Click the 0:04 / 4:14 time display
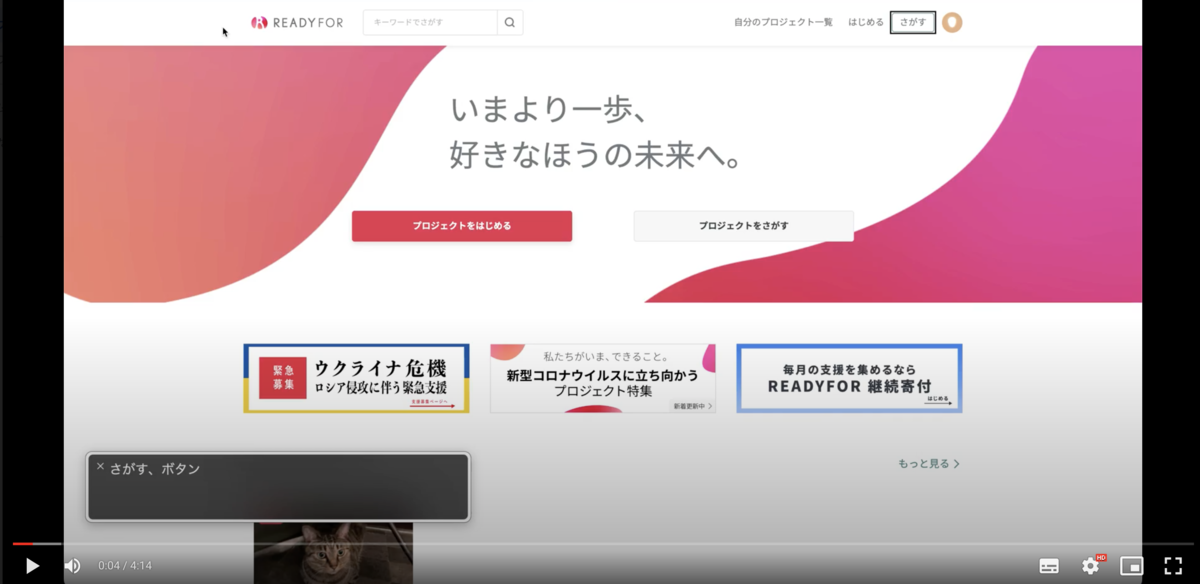1200x584 pixels. [x=125, y=566]
